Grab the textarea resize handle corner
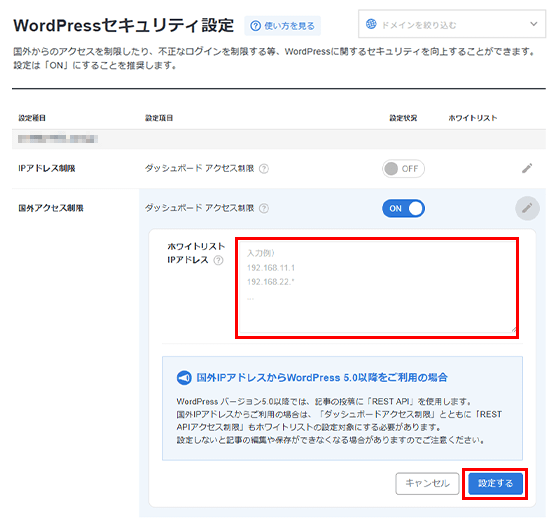 coord(514,330)
